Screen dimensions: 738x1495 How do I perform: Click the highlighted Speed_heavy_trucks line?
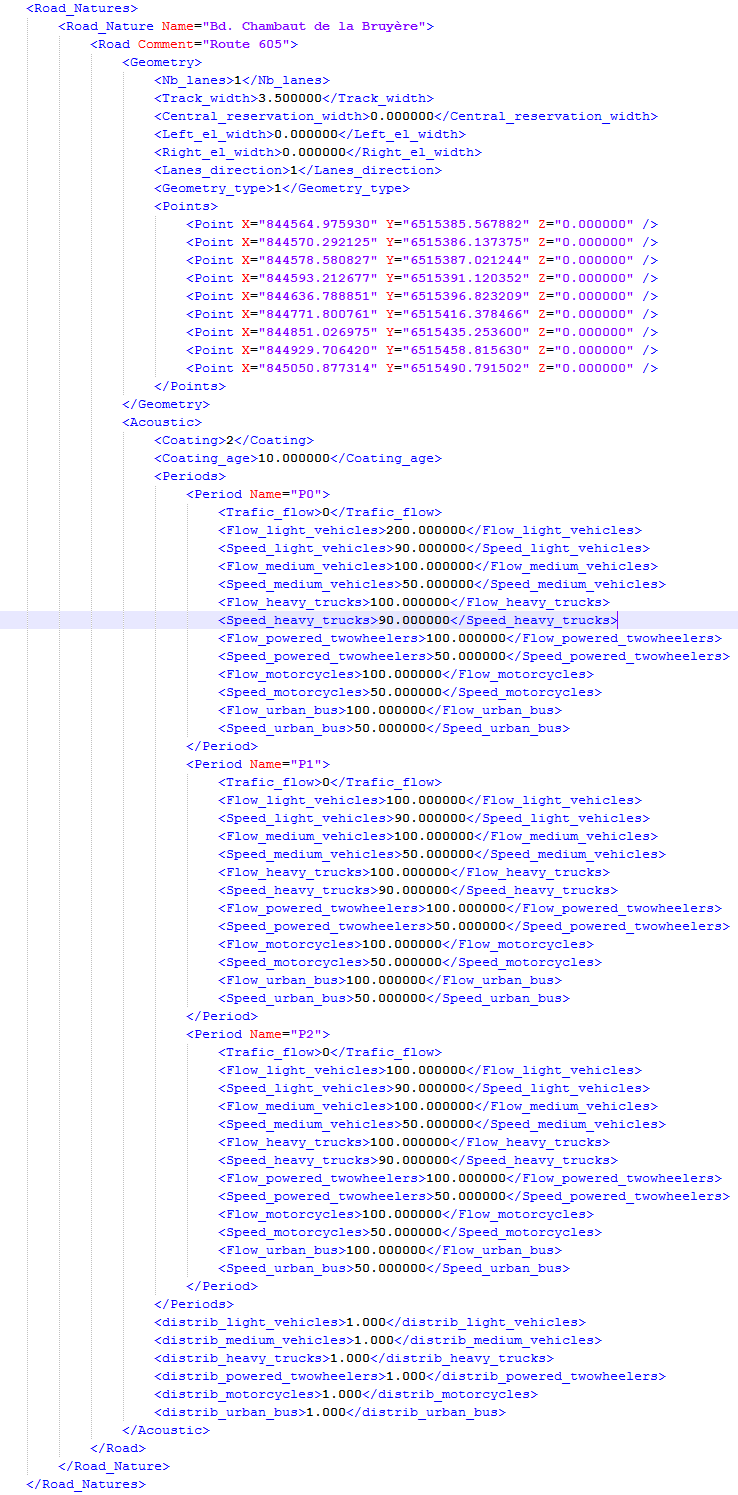tap(418, 620)
